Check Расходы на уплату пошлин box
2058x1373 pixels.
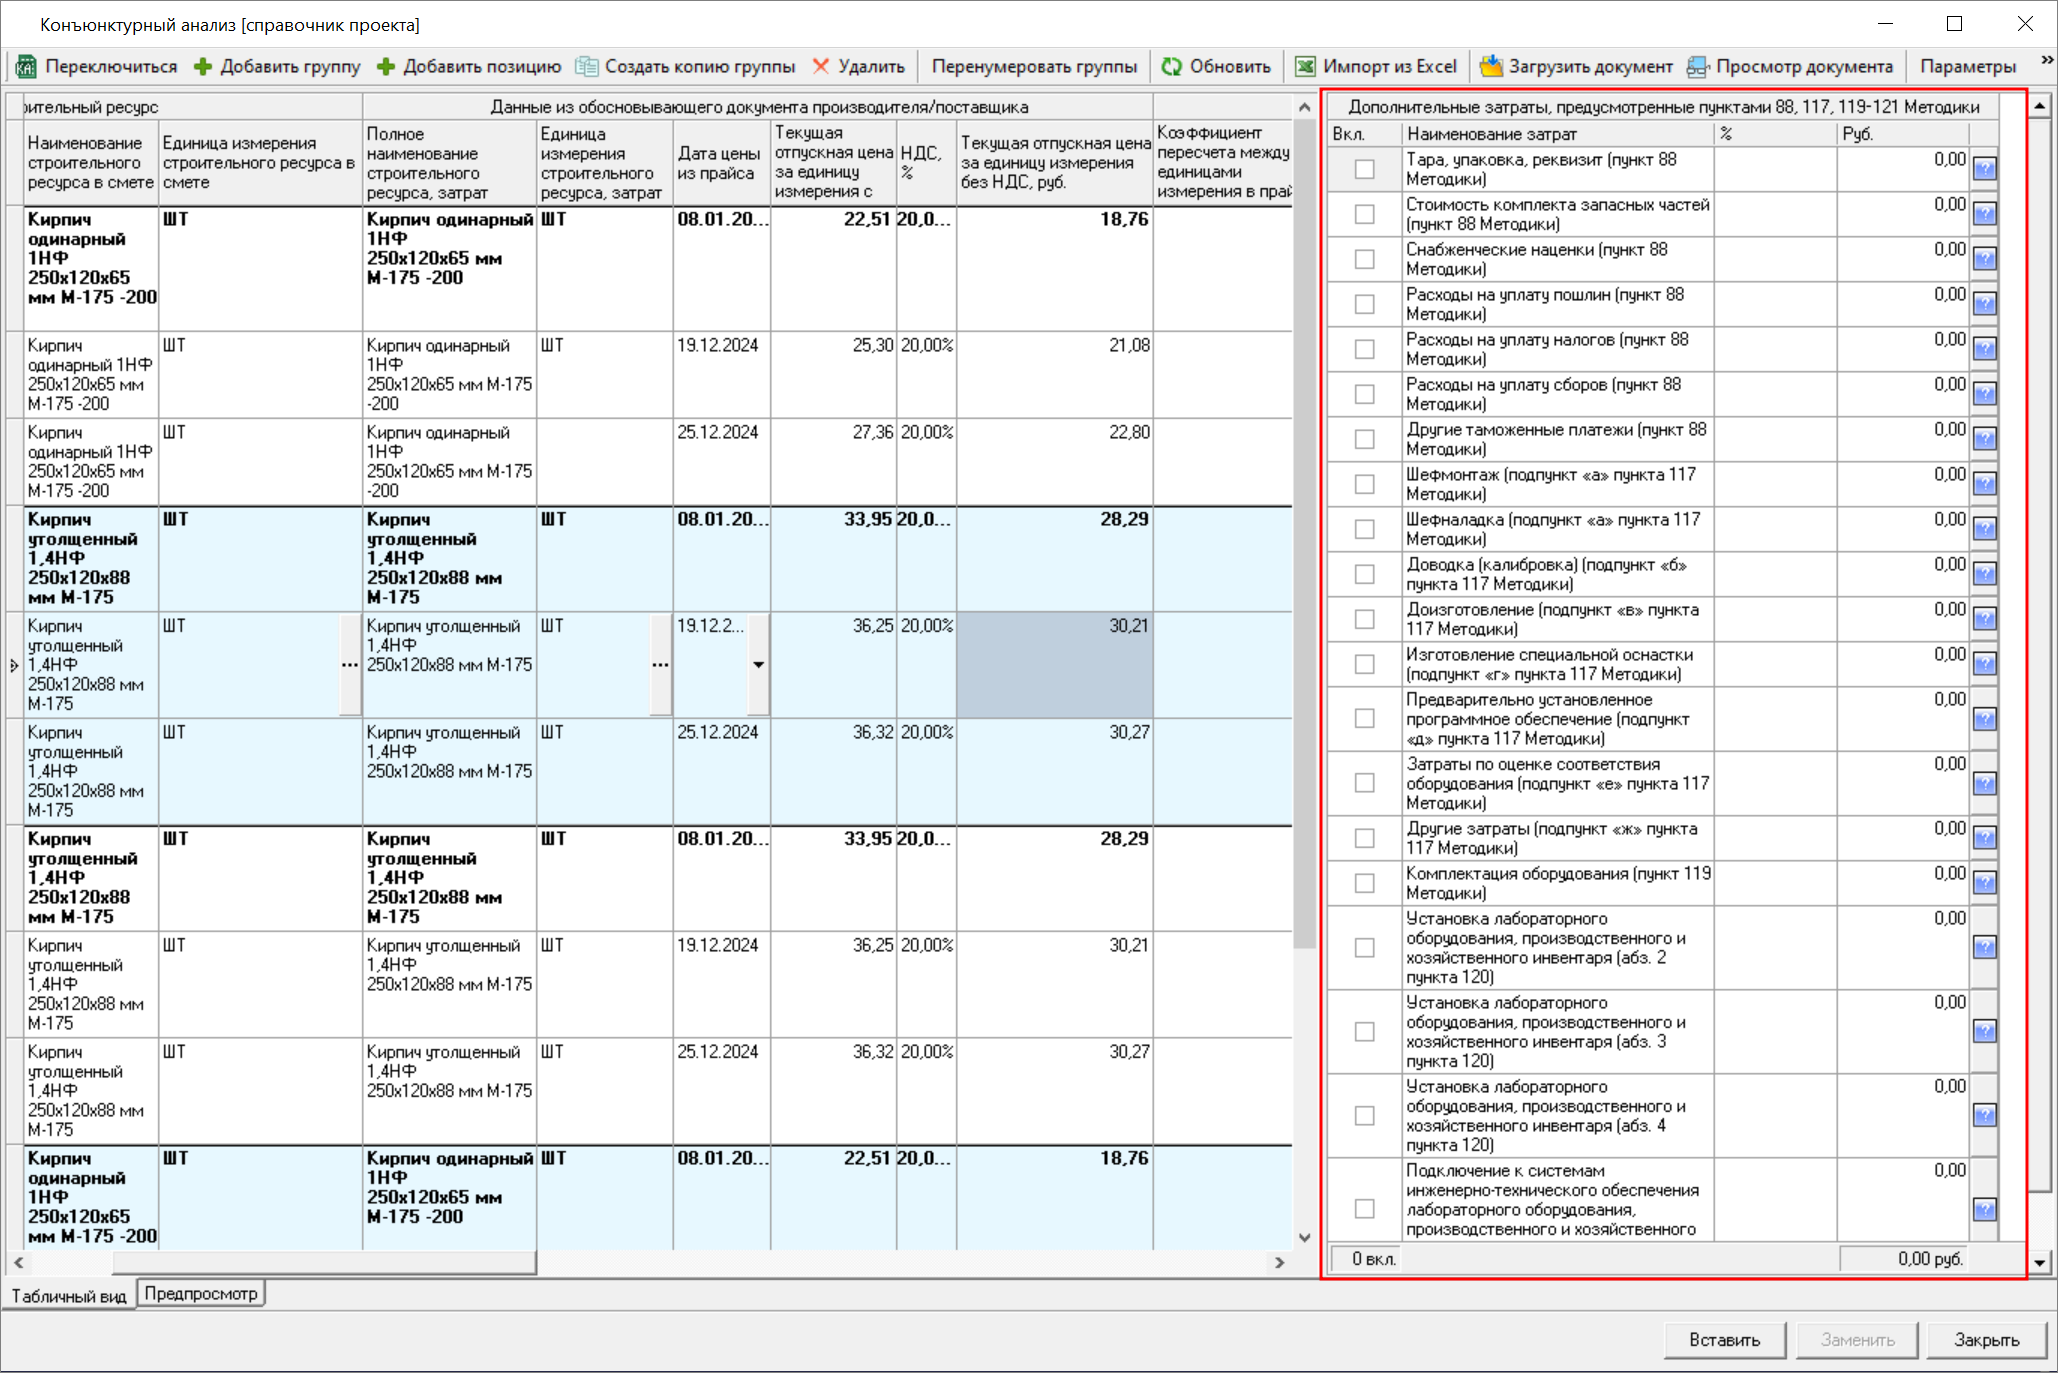point(1365,304)
